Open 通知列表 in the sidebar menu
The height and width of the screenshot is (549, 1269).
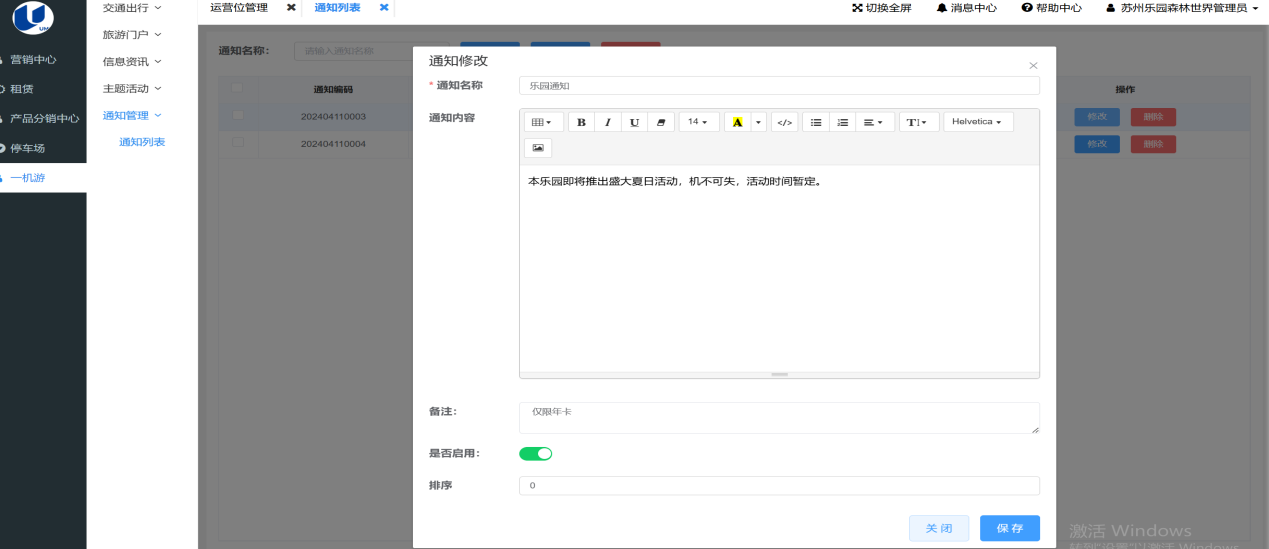142,142
